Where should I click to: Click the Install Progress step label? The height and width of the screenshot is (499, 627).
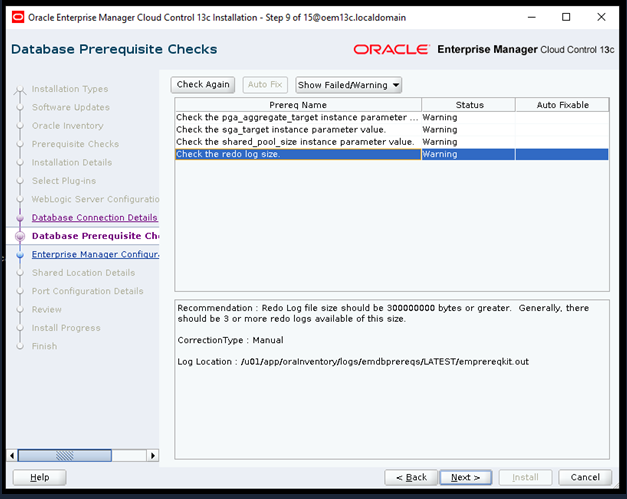point(66,328)
